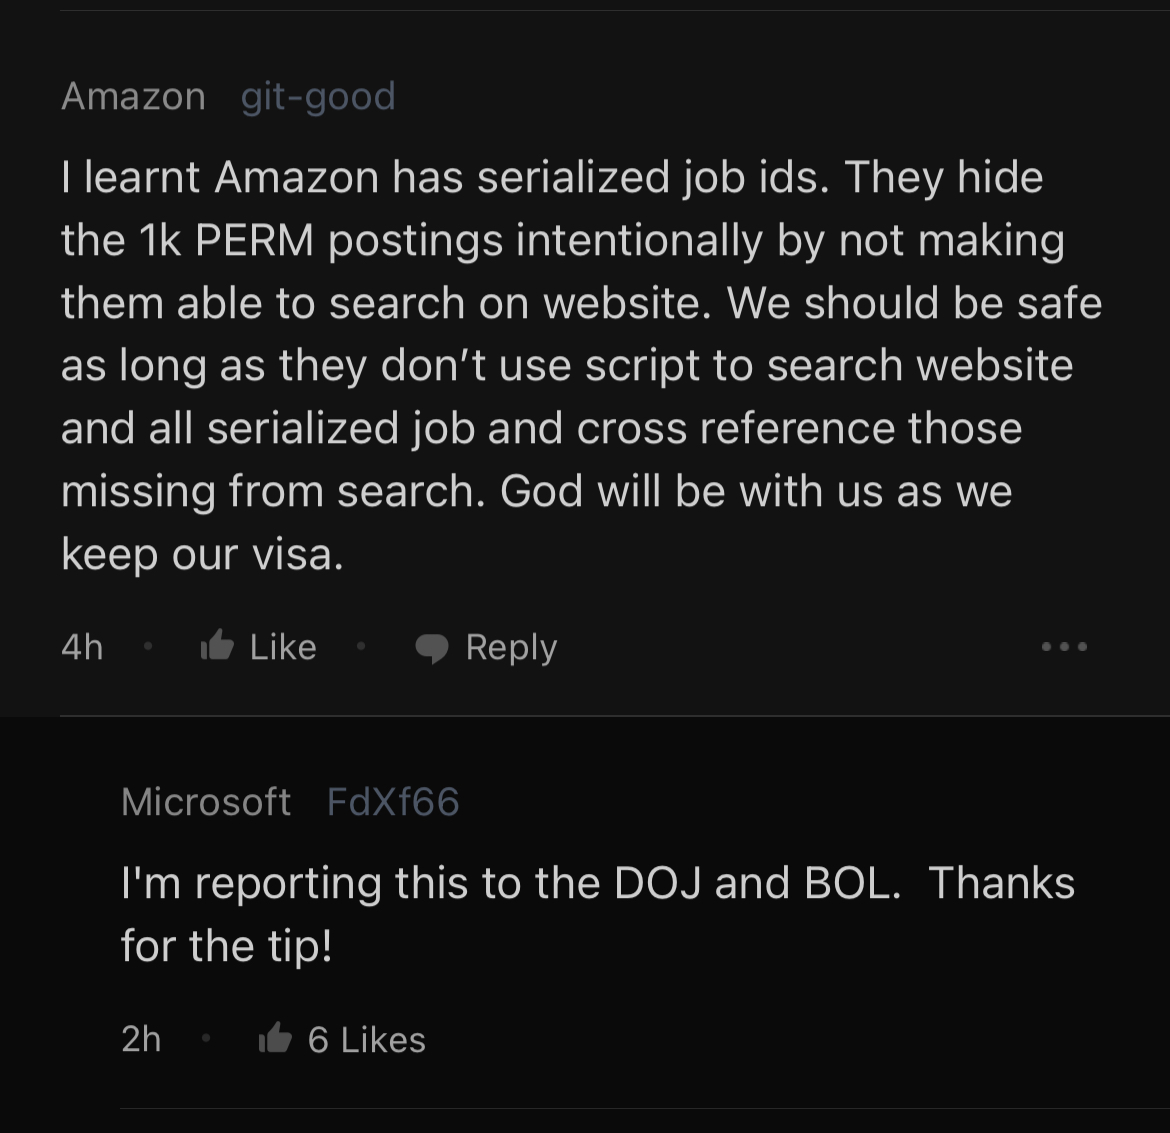Click the "Reply" text button
Image resolution: width=1170 pixels, height=1133 pixels.
pos(511,647)
